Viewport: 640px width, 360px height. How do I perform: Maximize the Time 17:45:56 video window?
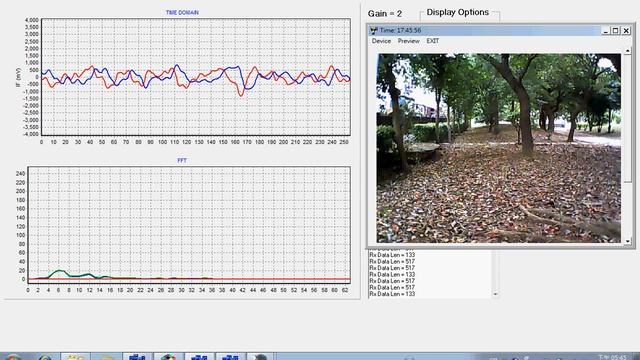pyautogui.click(x=616, y=31)
